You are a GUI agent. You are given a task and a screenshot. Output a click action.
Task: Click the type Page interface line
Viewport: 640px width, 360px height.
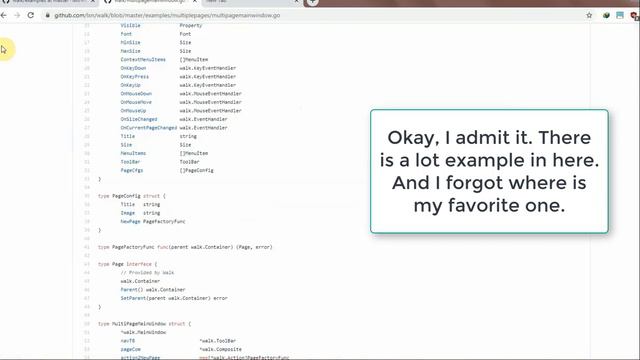(x=127, y=264)
